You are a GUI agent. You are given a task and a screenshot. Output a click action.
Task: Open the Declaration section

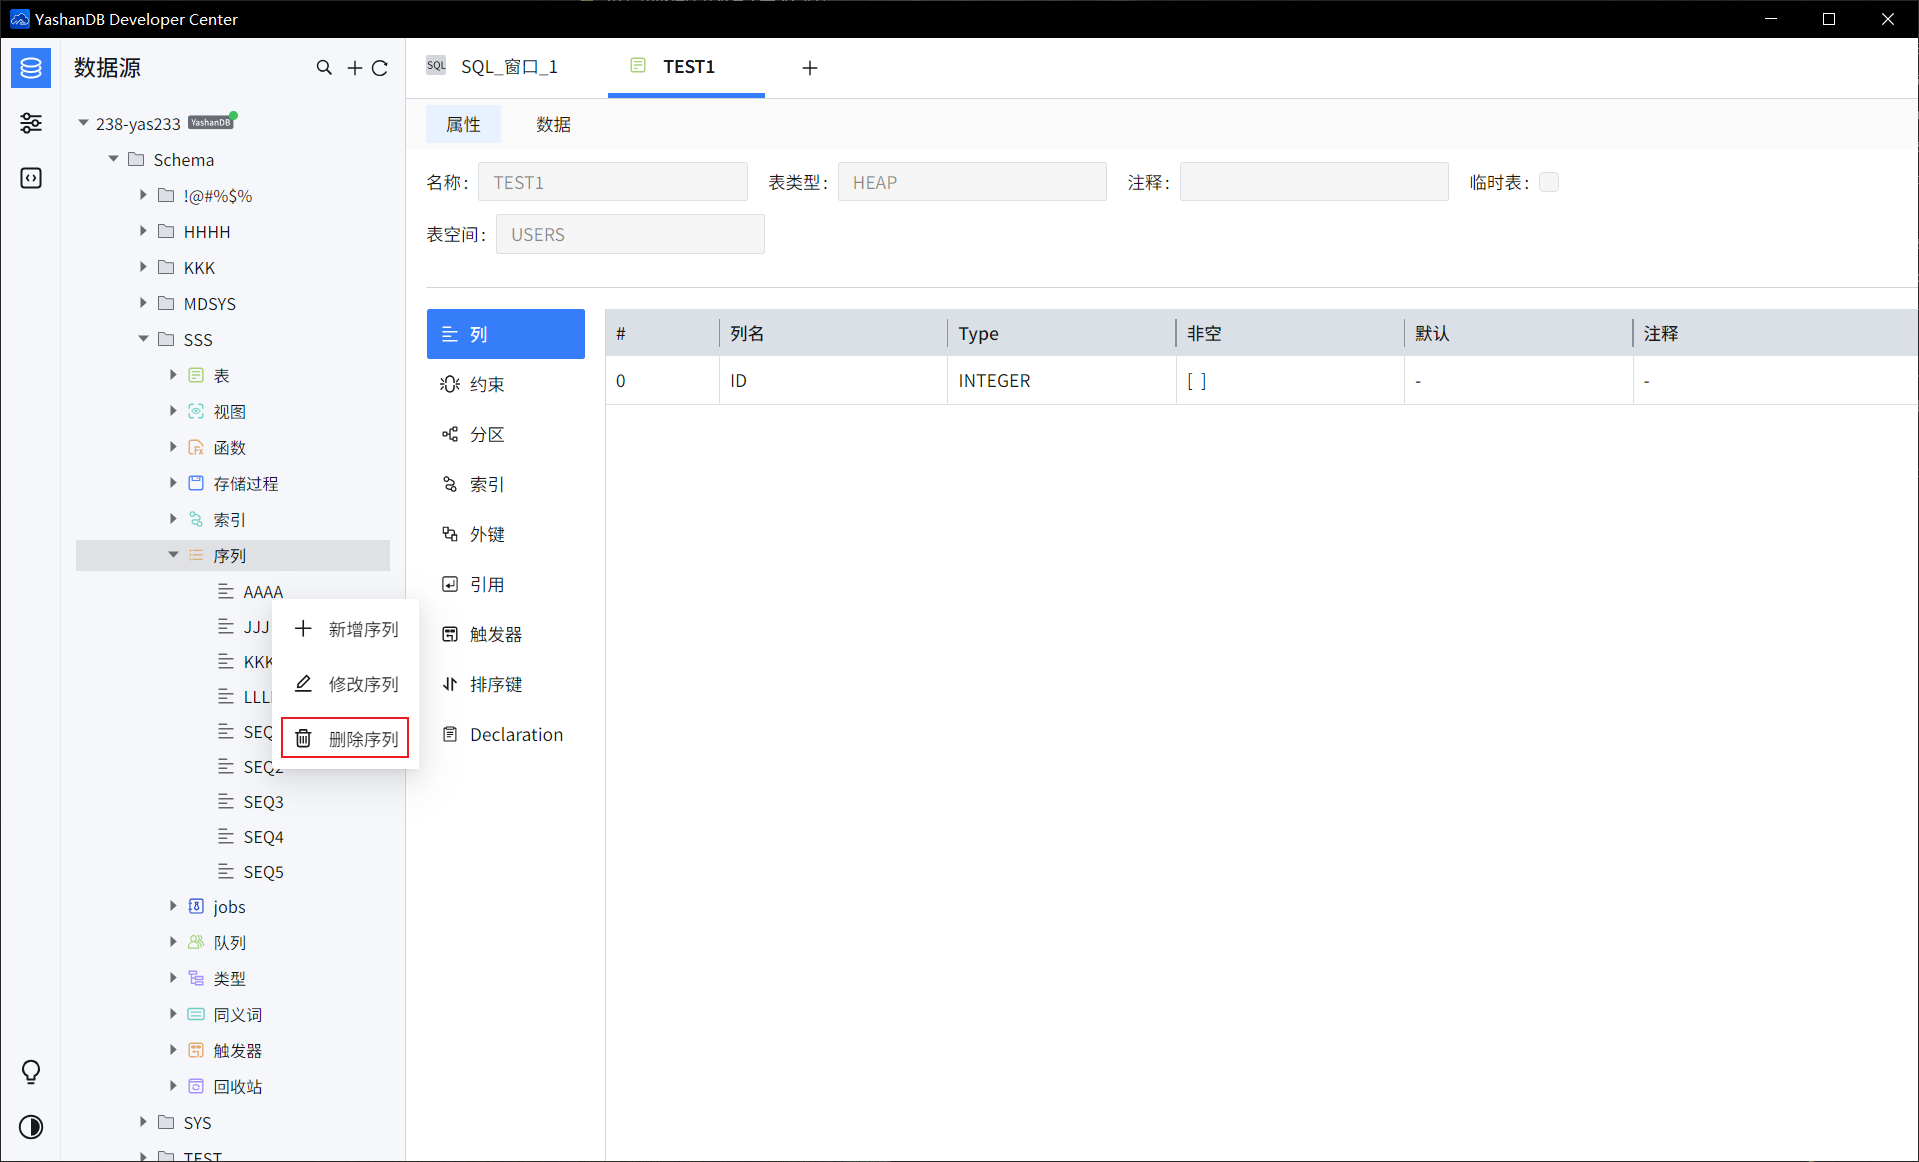[506, 734]
